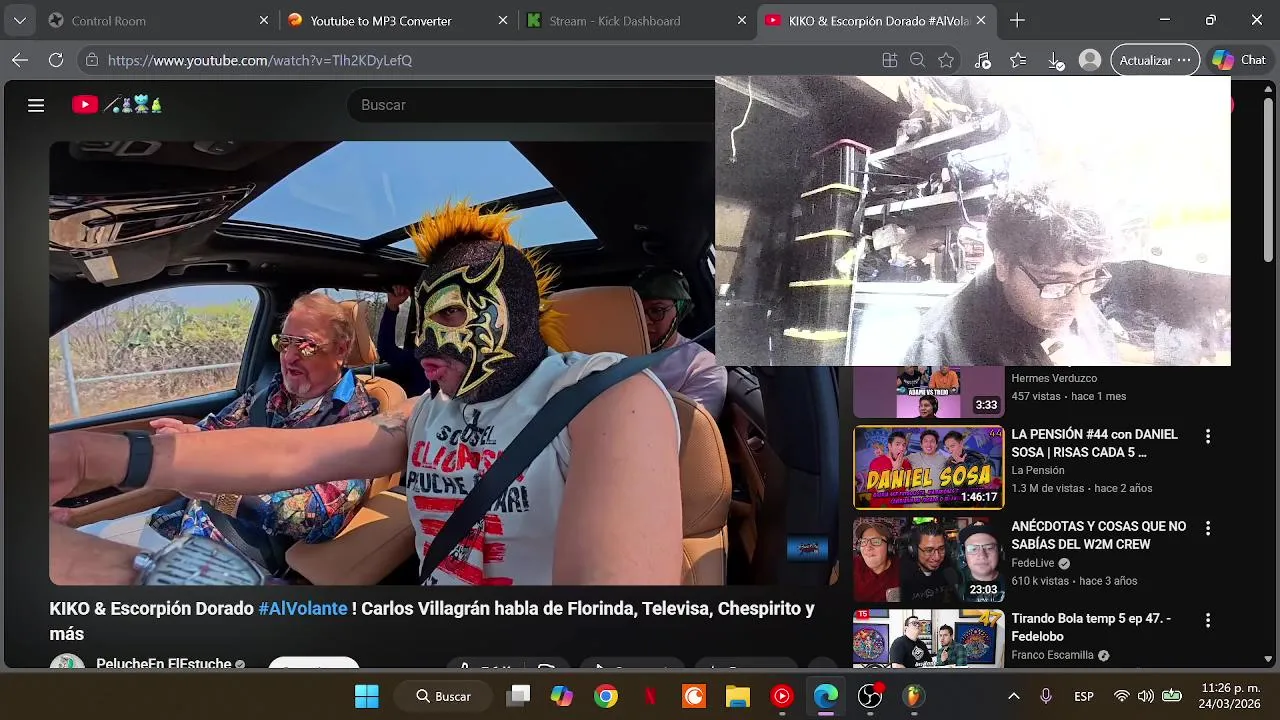Open Task View on the taskbar

(x=518, y=696)
